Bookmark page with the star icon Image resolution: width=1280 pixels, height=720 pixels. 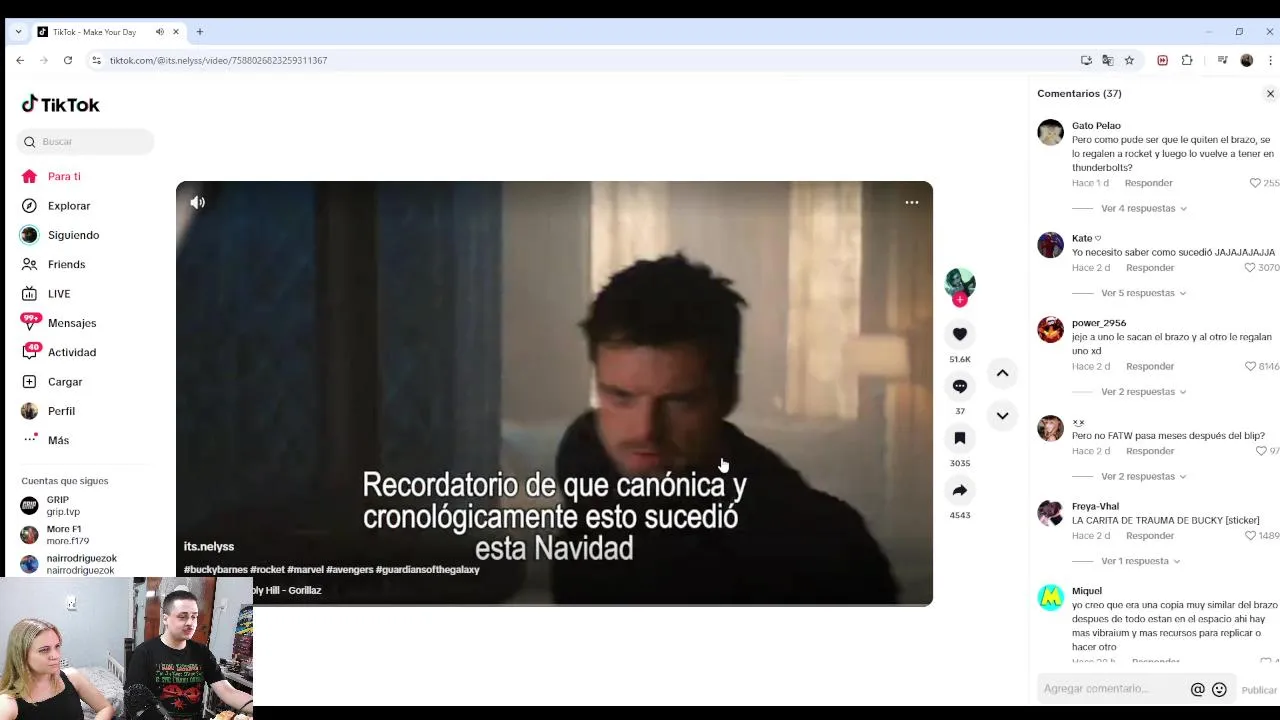1129,60
